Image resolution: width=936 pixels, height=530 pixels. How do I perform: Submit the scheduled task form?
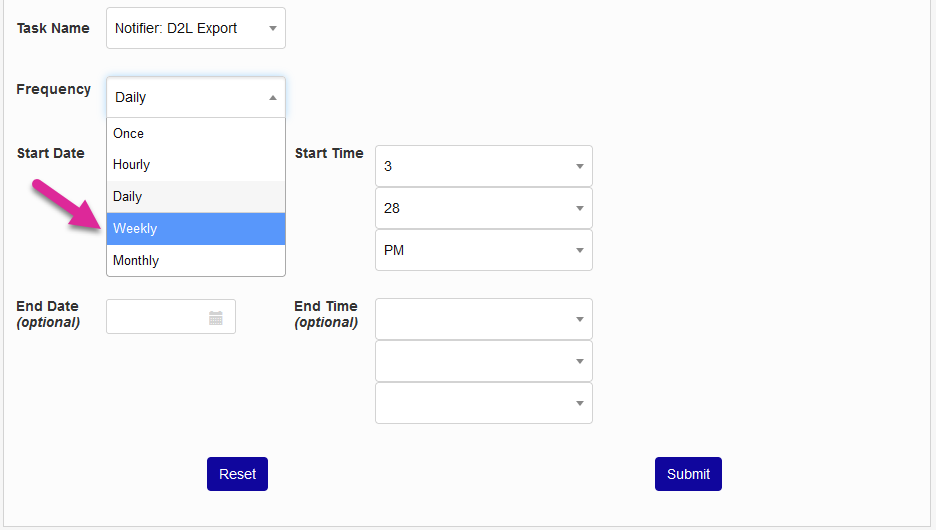[688, 474]
